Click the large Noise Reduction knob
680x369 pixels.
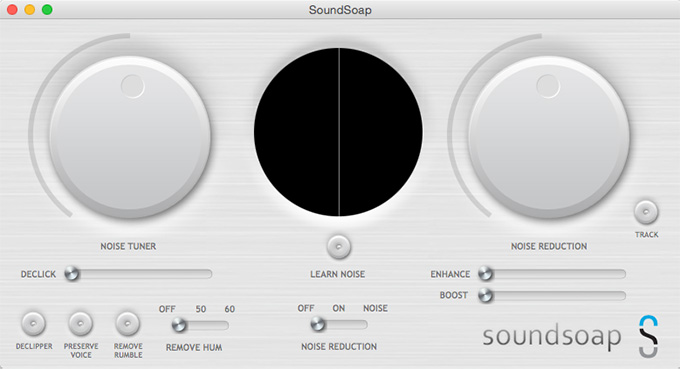(x=549, y=136)
